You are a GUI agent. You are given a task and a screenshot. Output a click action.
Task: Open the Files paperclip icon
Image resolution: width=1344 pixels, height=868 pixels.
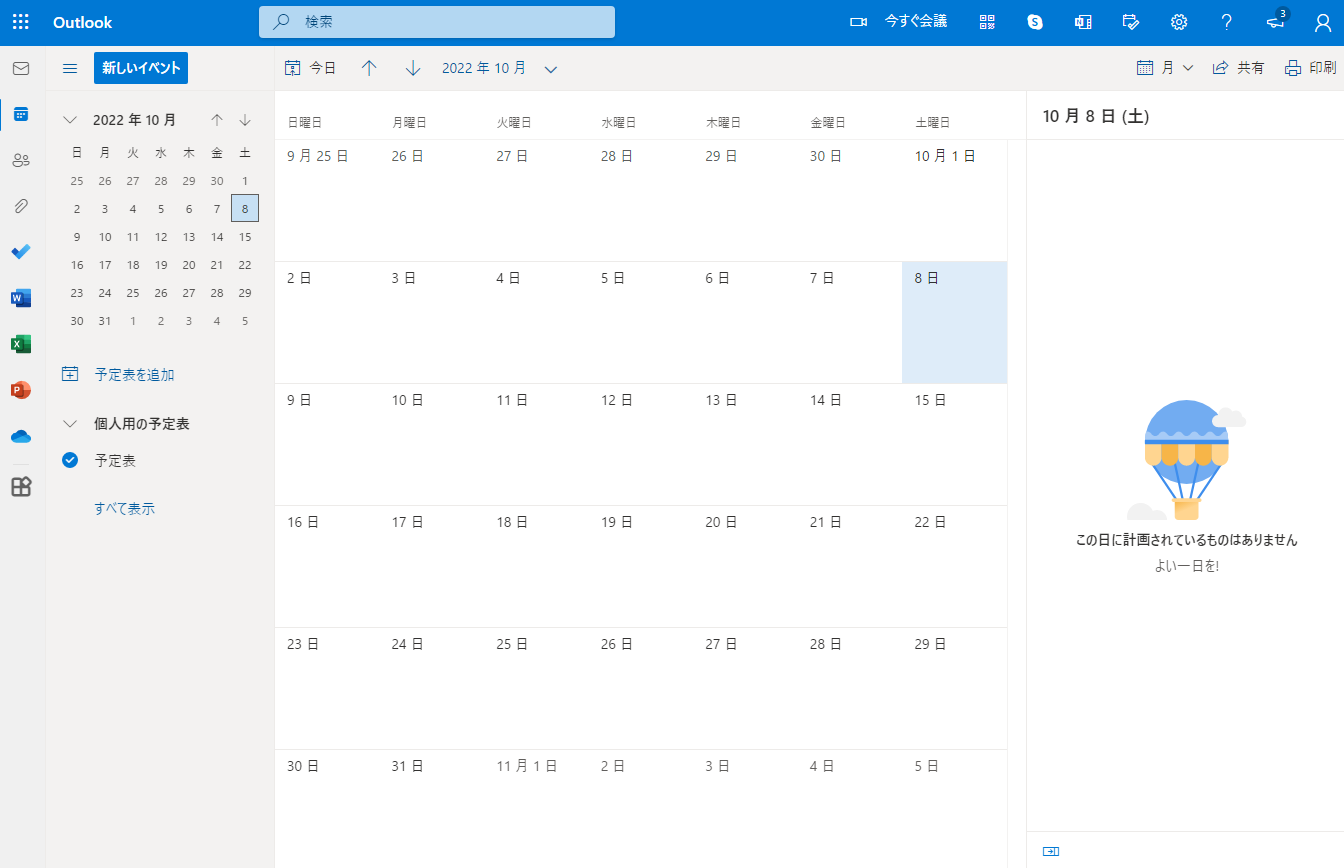[21, 206]
